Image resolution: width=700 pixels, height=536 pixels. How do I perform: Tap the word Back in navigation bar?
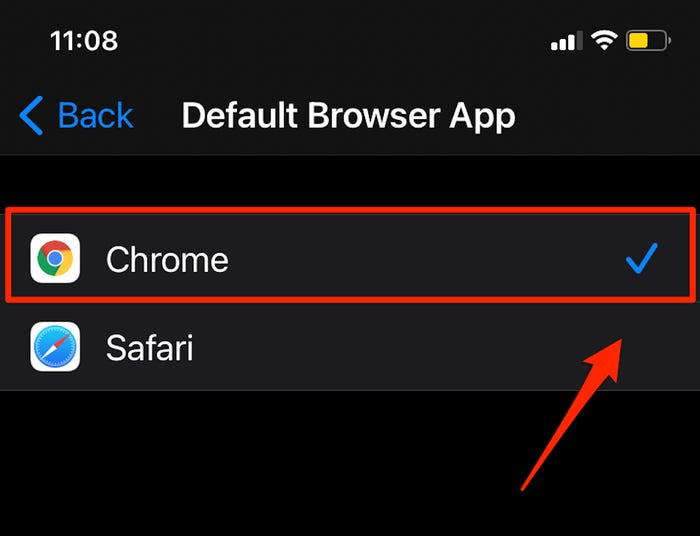[96, 116]
